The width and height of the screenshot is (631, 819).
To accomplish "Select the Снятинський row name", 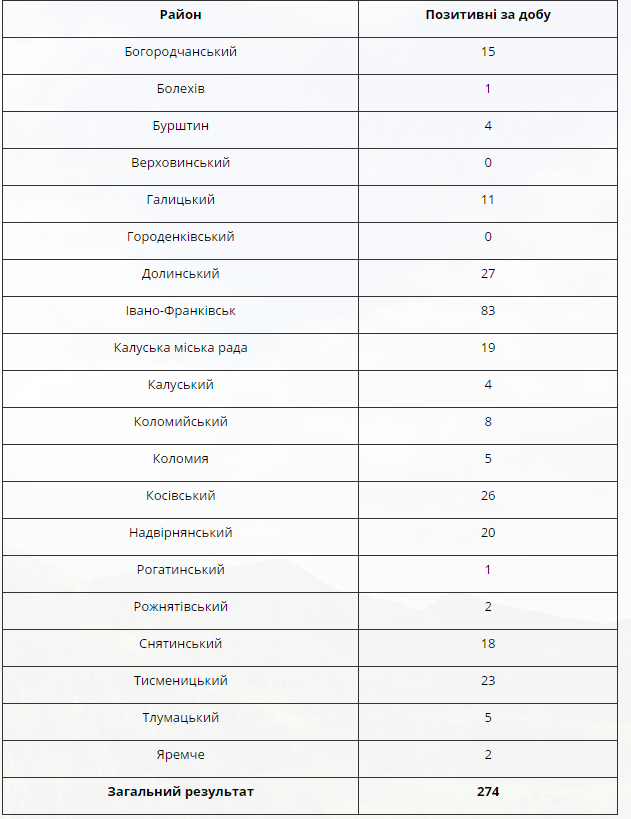I will (181, 644).
